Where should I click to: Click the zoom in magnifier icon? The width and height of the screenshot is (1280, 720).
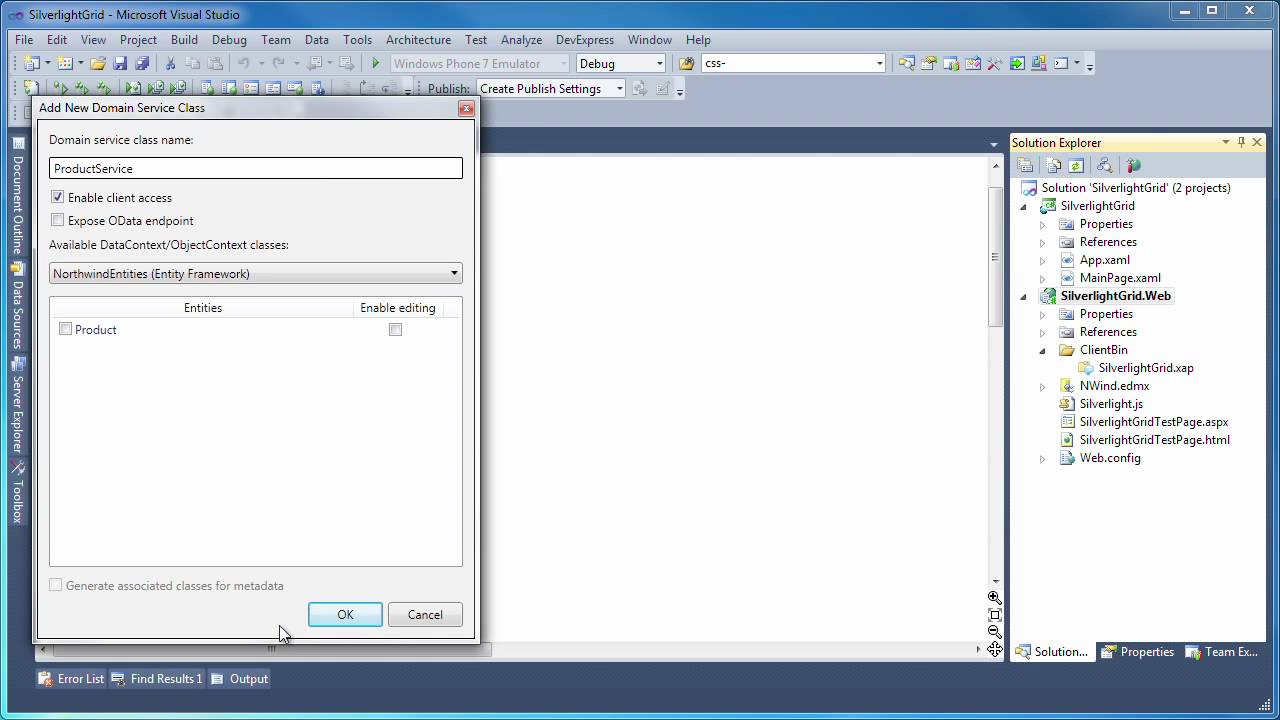[x=994, y=597]
